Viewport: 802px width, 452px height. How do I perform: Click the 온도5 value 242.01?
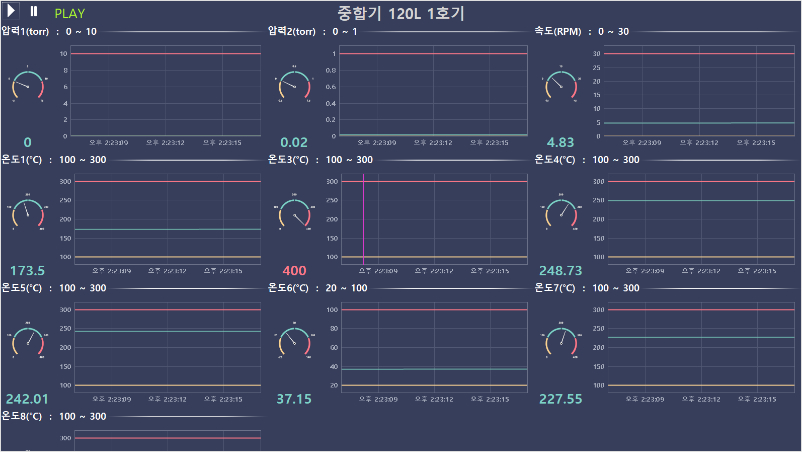click(x=27, y=399)
